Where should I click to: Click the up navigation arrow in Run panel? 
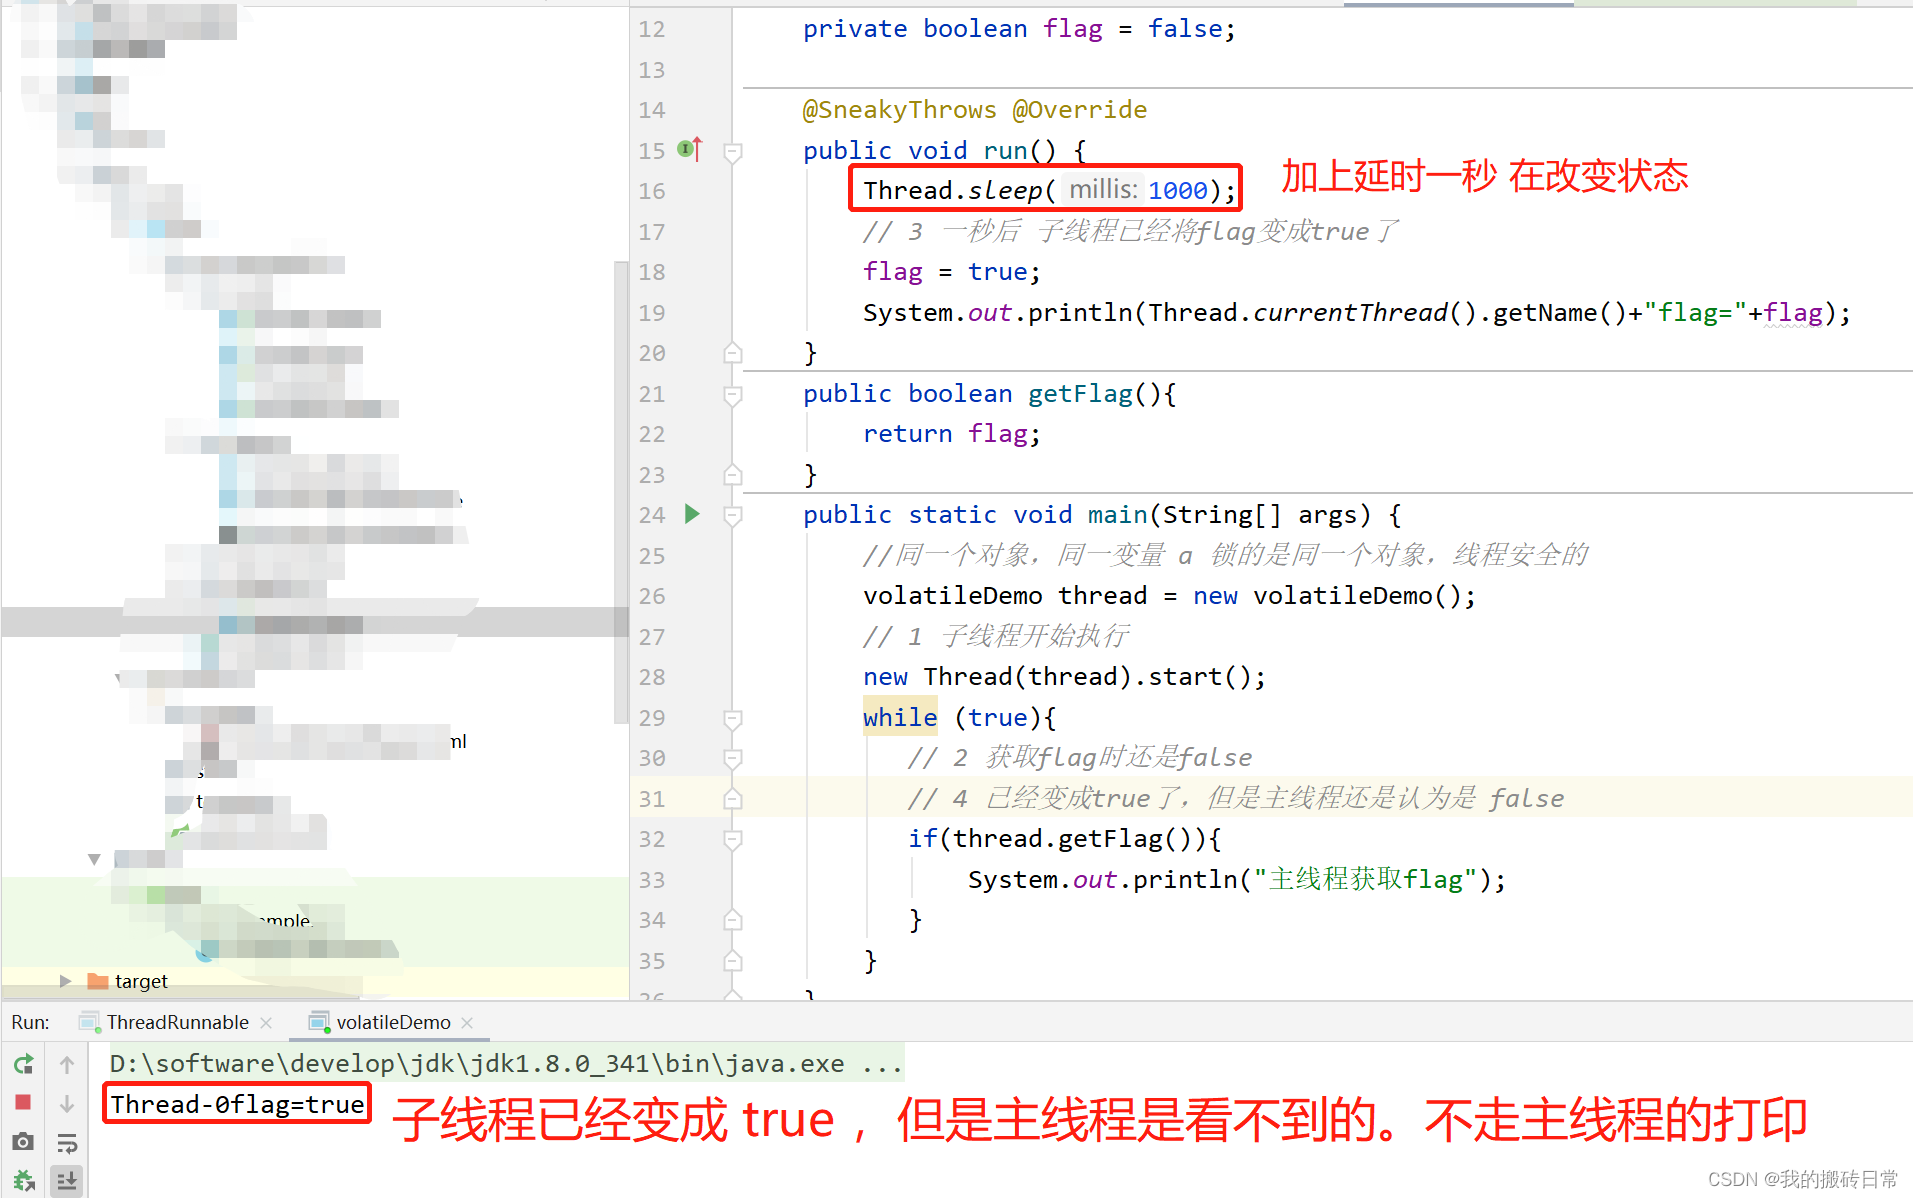pyautogui.click(x=67, y=1064)
